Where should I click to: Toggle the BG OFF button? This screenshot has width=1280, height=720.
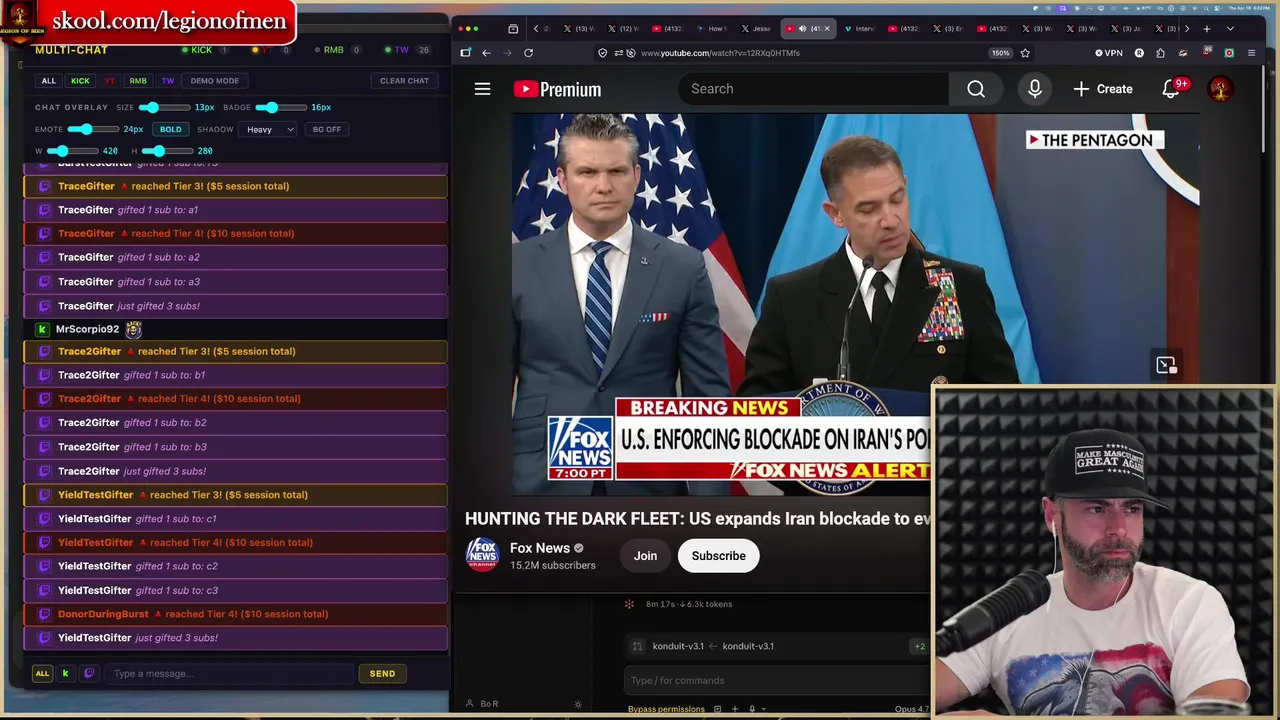click(x=326, y=129)
